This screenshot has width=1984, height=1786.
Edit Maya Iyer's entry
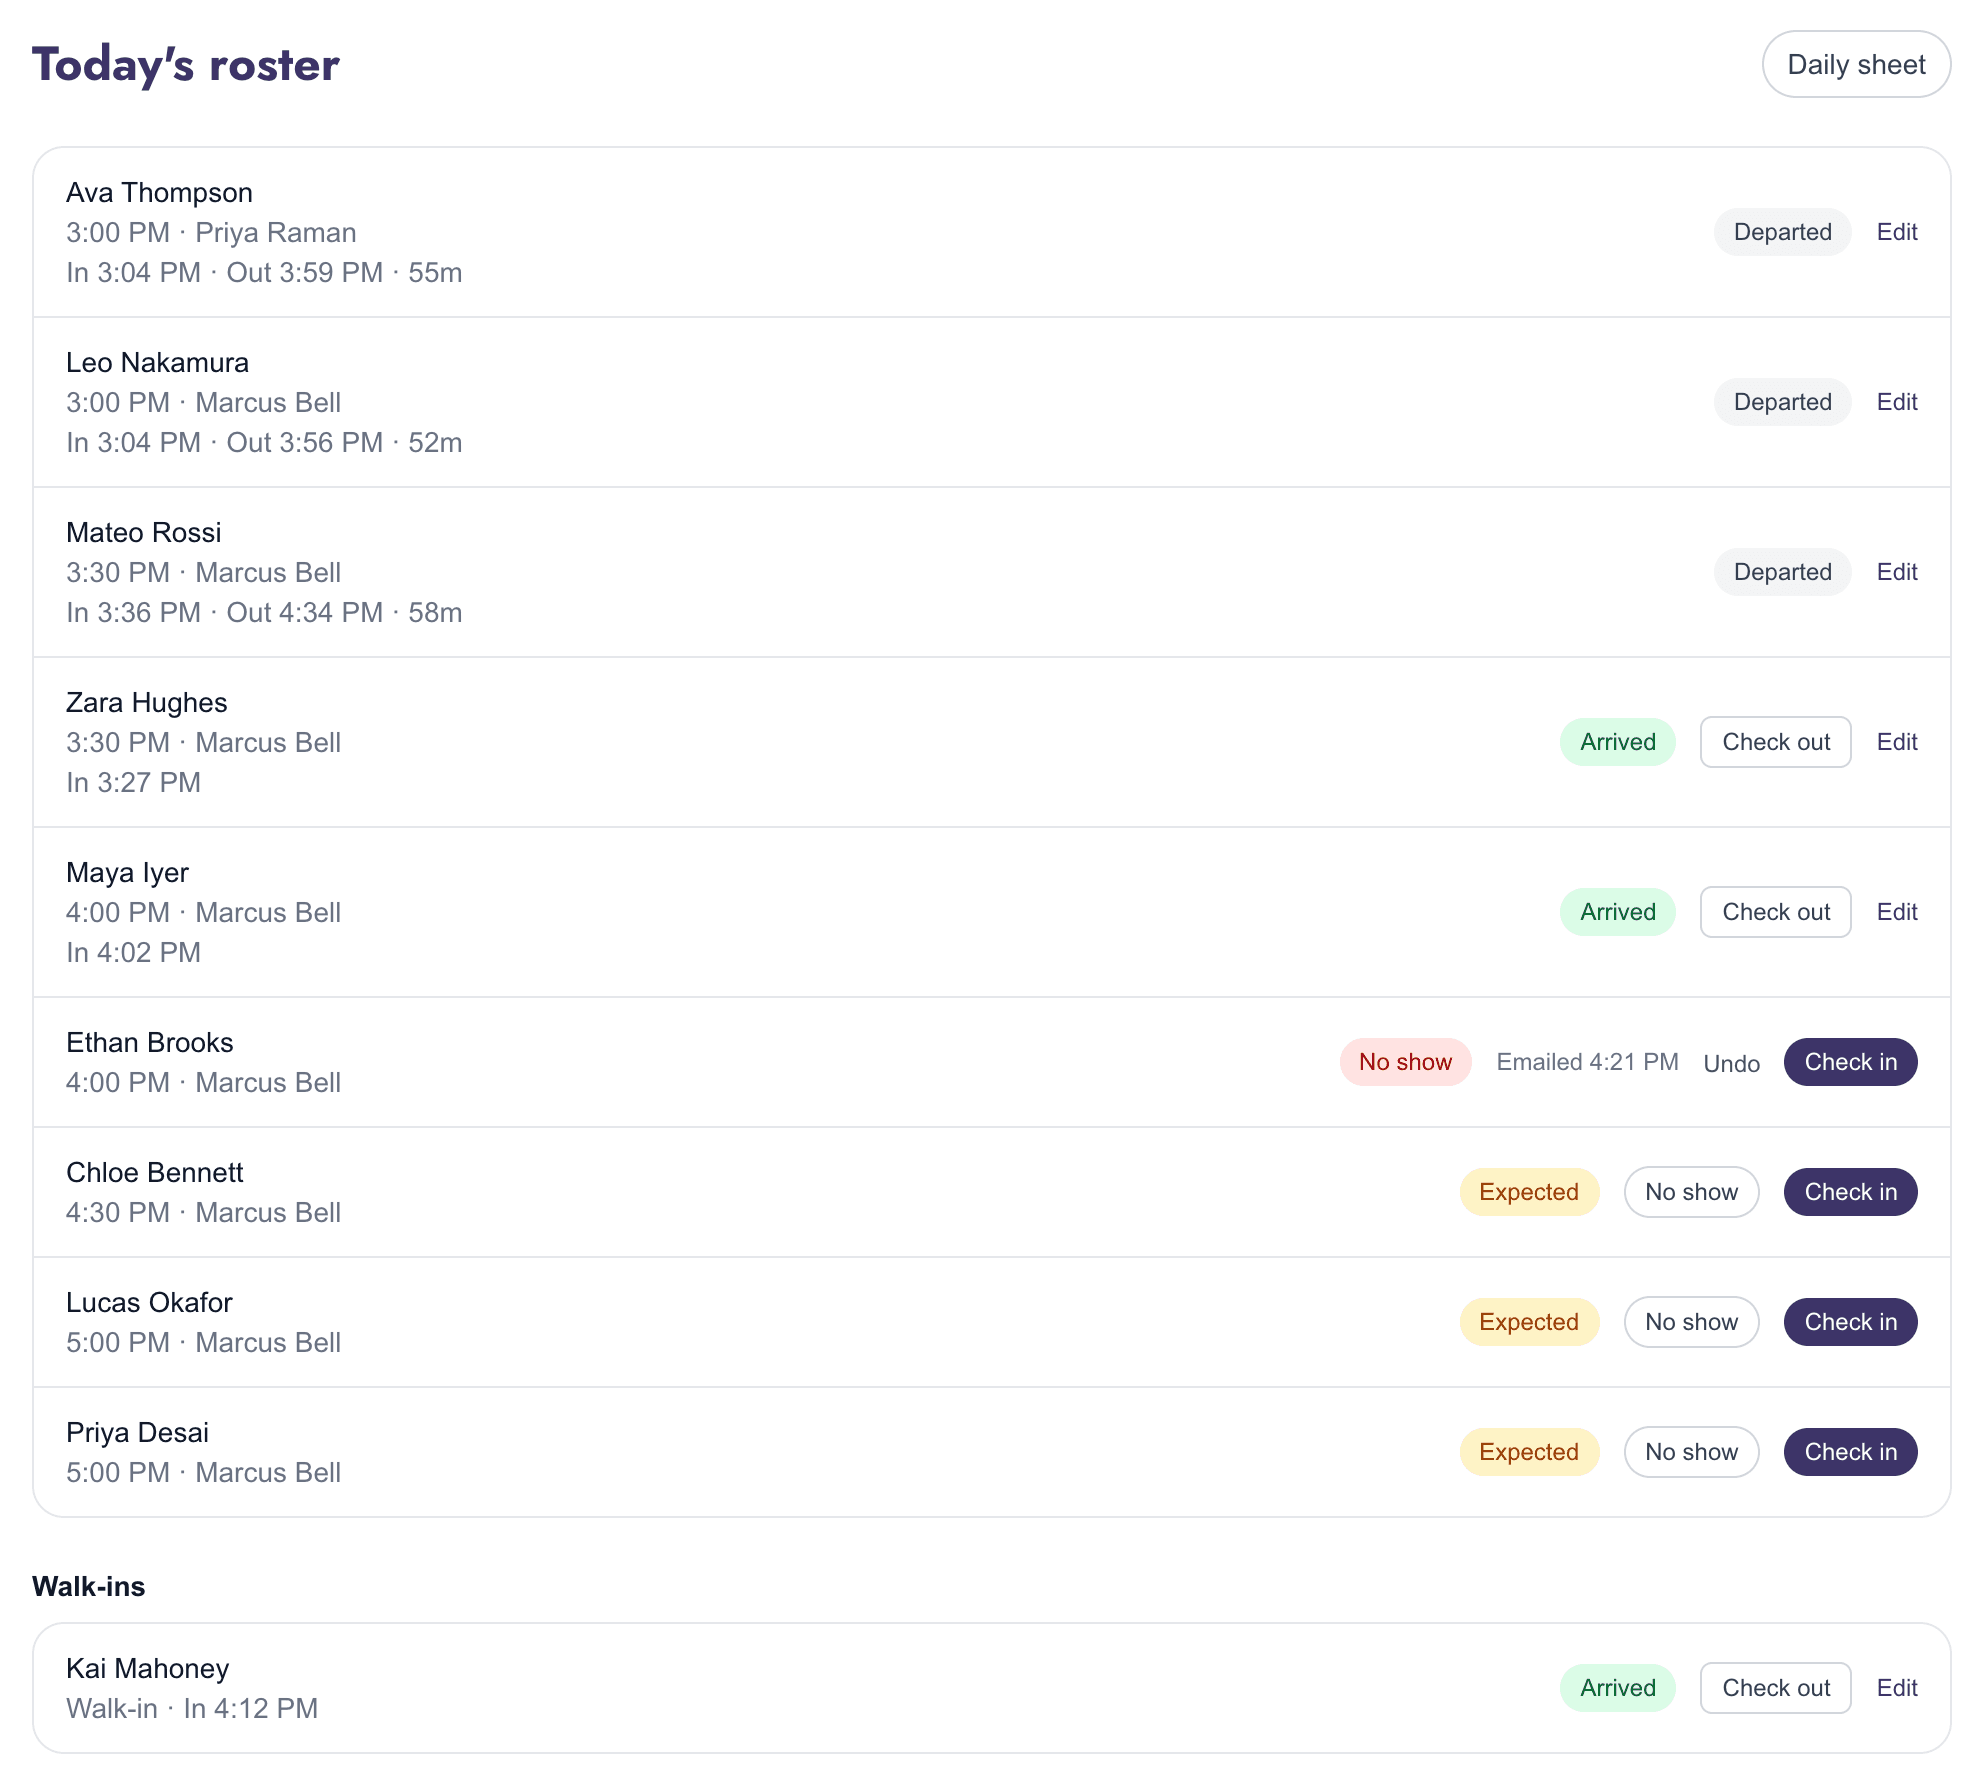coord(1897,912)
